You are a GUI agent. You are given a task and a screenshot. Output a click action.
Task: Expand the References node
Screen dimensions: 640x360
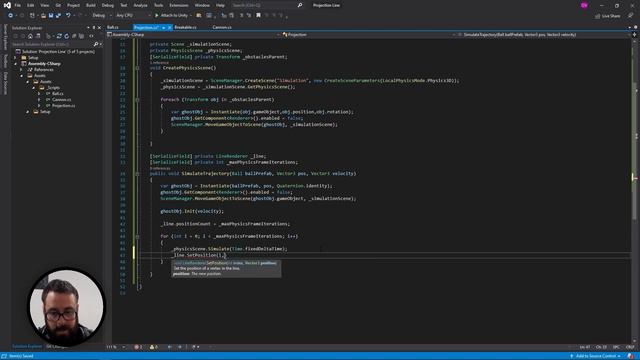click(21, 69)
